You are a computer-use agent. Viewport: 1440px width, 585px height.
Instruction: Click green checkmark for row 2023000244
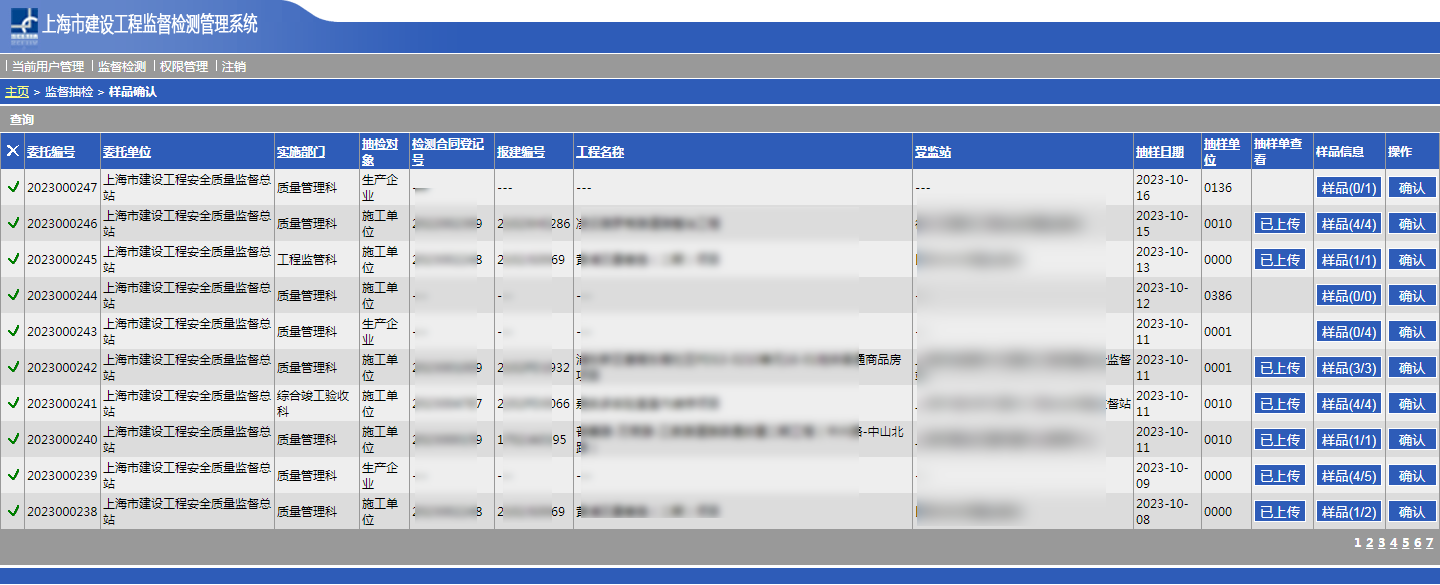[13, 295]
